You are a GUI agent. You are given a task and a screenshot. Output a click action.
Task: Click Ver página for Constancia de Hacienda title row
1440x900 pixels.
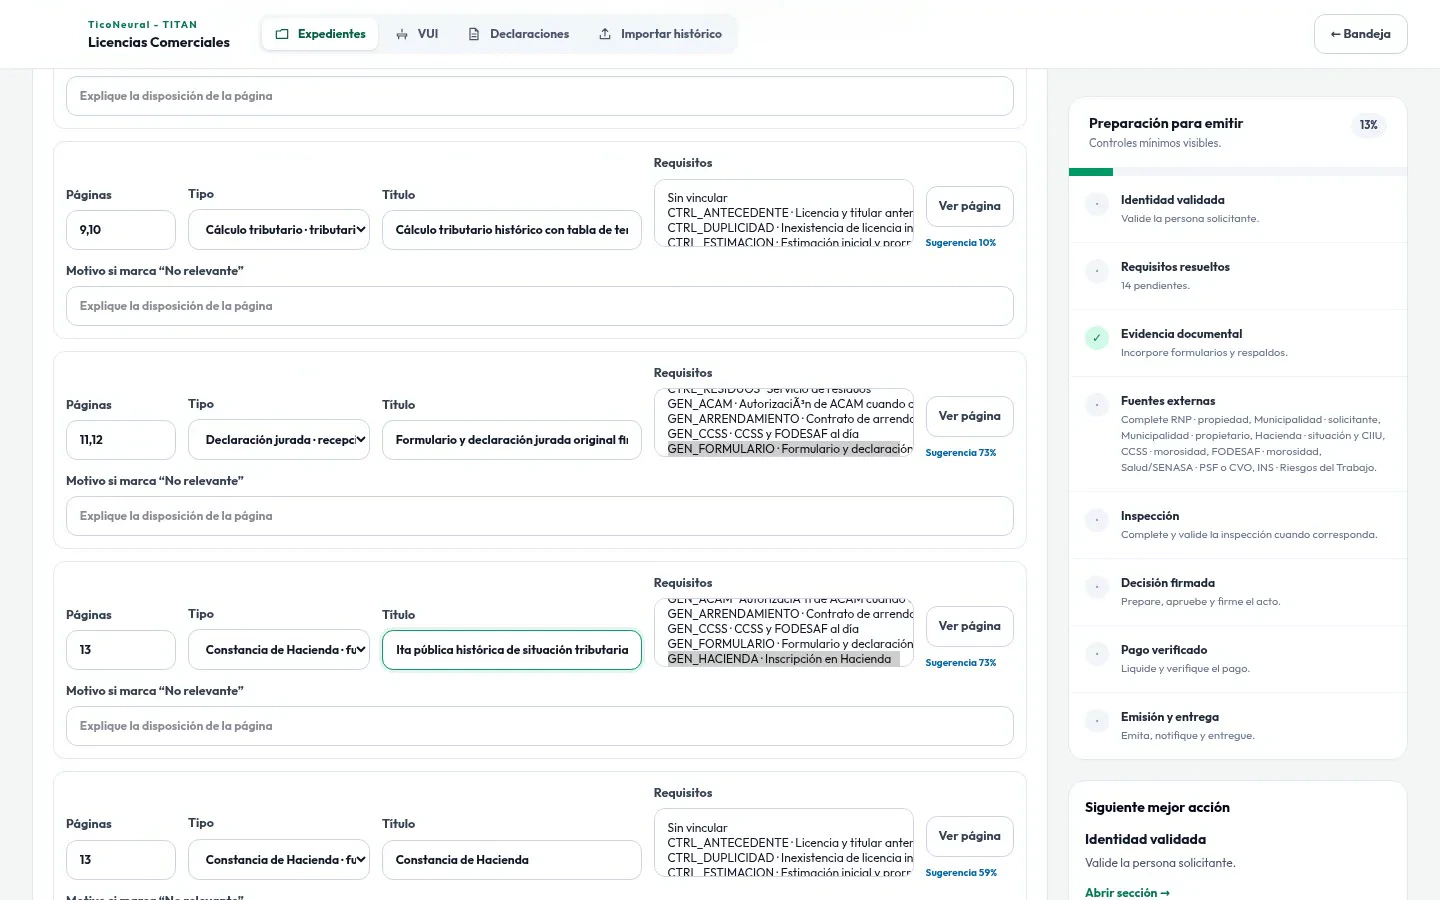click(969, 836)
